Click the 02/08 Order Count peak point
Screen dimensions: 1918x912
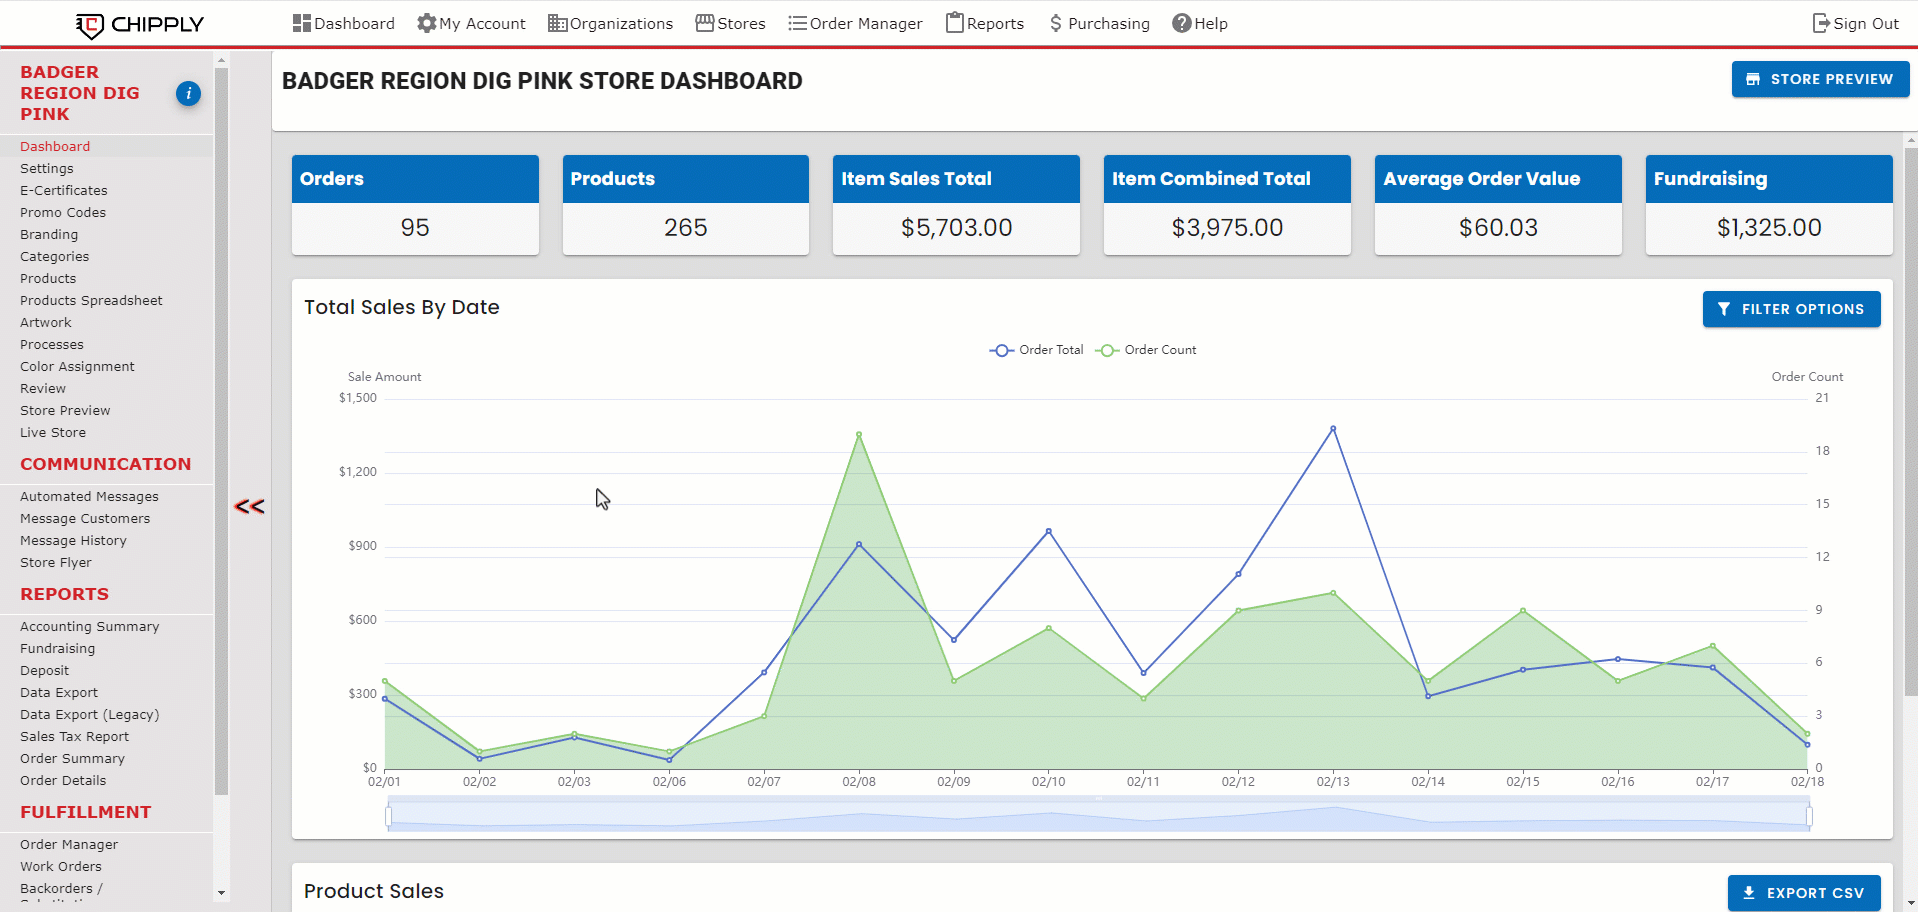[x=859, y=435]
